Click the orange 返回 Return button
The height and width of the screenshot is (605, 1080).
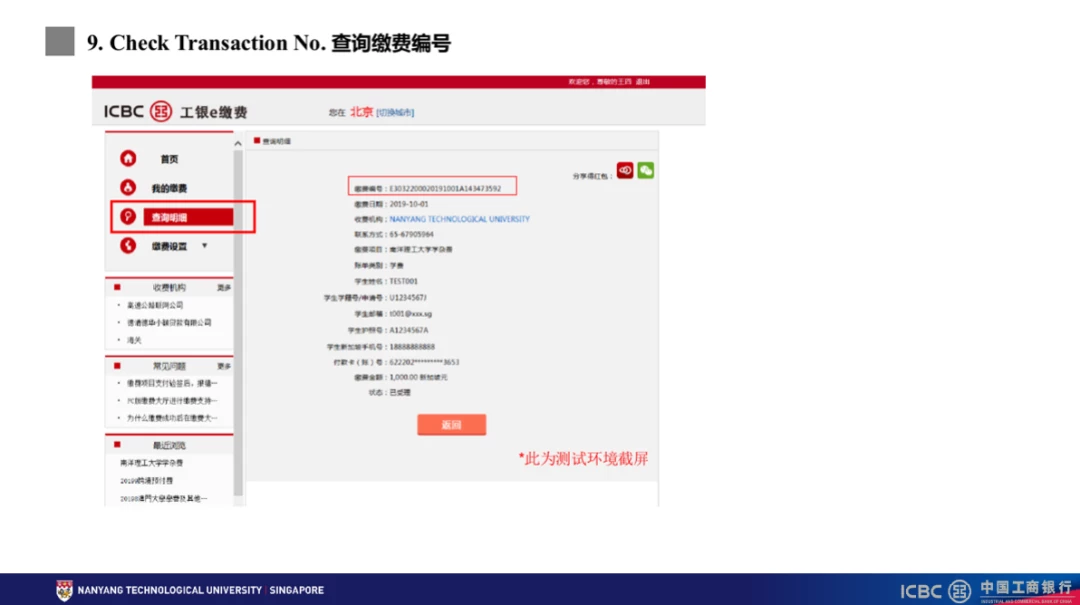[x=451, y=424]
